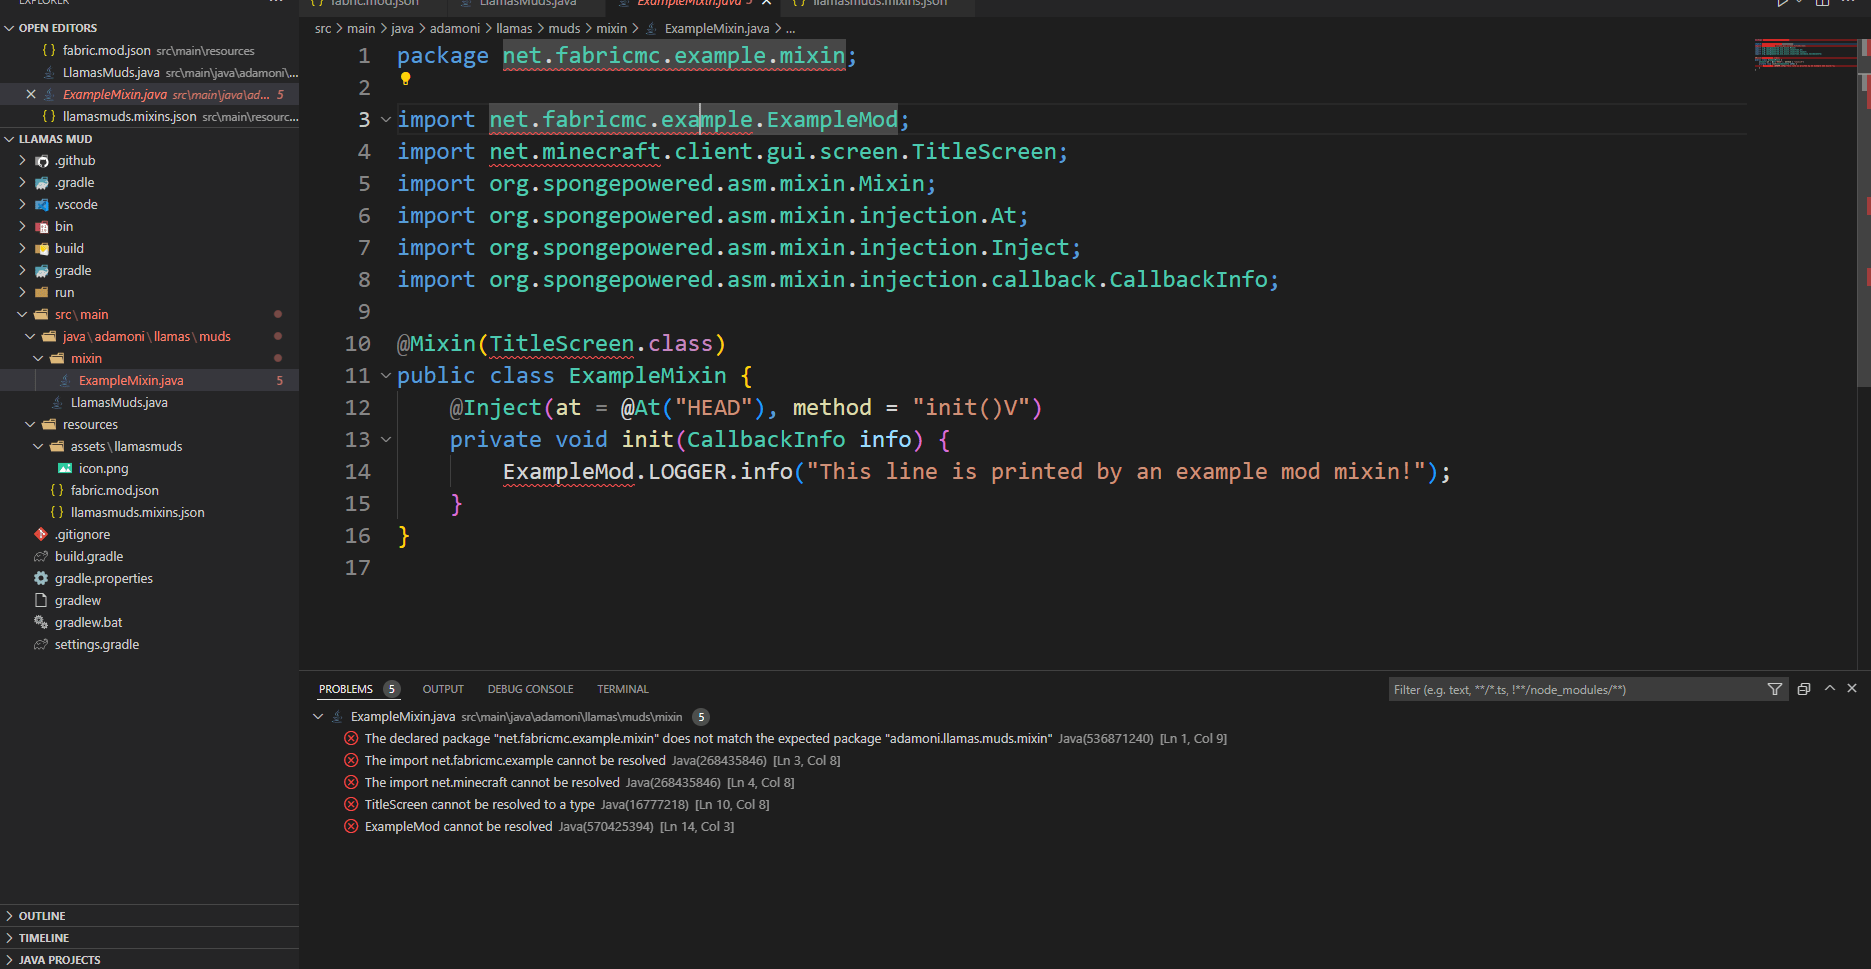Collapse the LLAMAS MUD explorer section

pyautogui.click(x=9, y=139)
